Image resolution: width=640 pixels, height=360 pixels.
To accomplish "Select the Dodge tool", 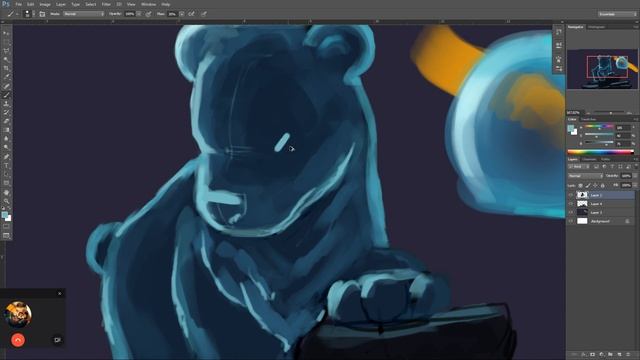I will coord(6,148).
